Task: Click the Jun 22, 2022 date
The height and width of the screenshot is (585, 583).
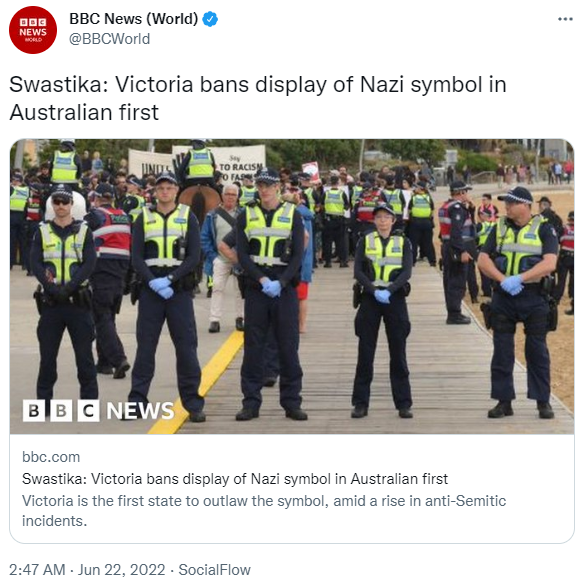Action: 122,570
